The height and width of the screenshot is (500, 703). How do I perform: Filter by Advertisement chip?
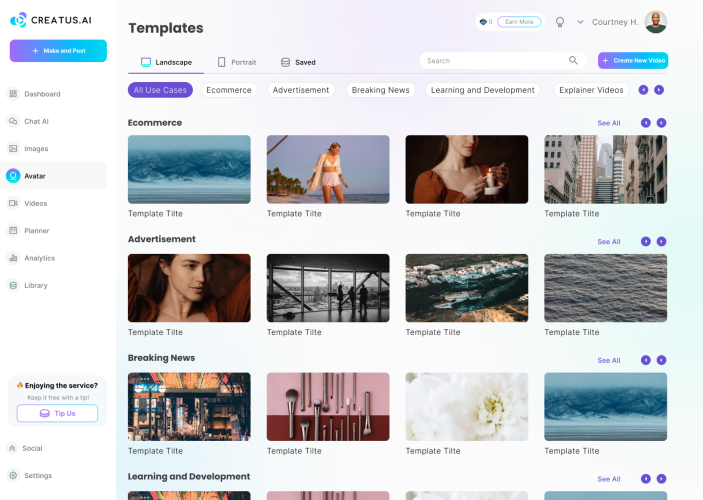(301, 90)
